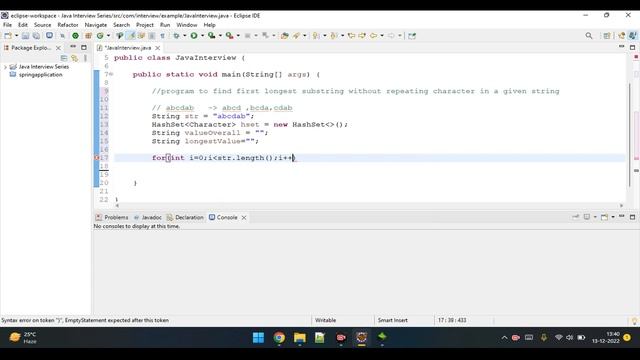This screenshot has height=360, width=640.
Task: Open the Back navigation history dropdown
Action: [x=382, y=36]
